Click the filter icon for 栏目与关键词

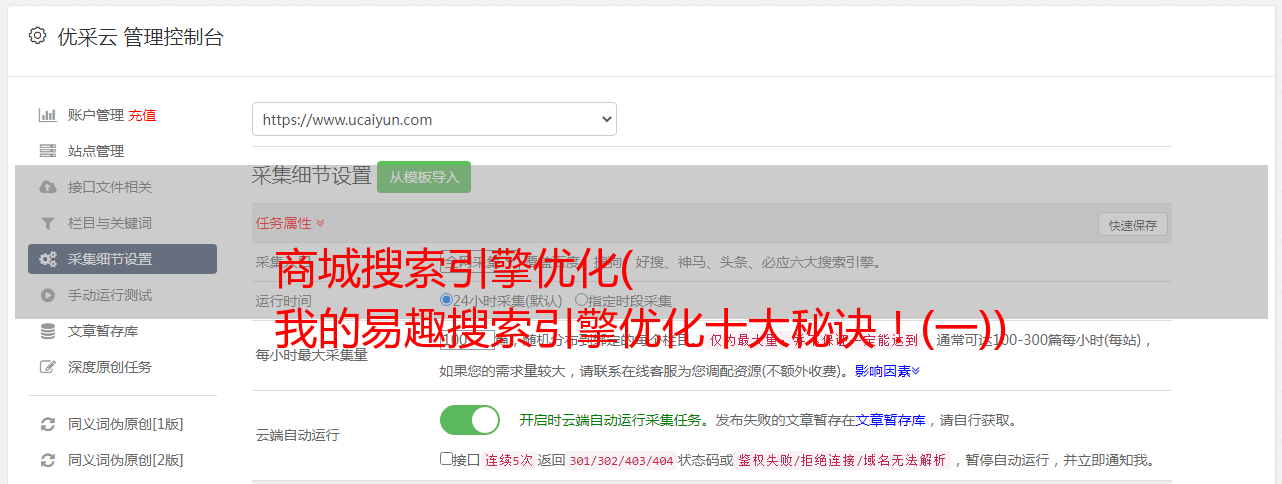pos(47,223)
